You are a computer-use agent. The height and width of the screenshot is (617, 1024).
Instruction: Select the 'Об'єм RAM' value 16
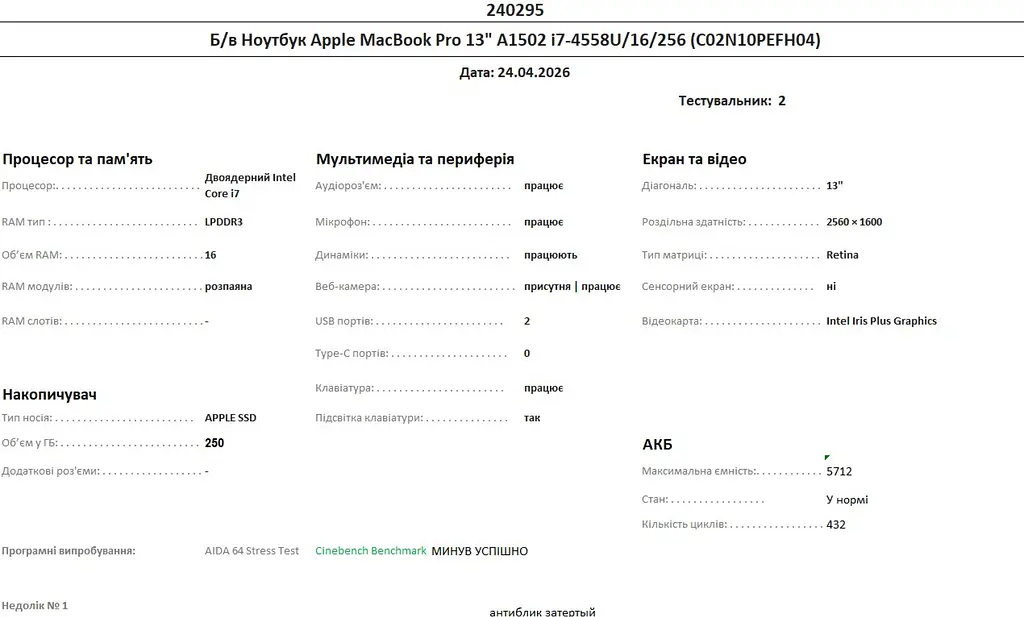point(210,255)
